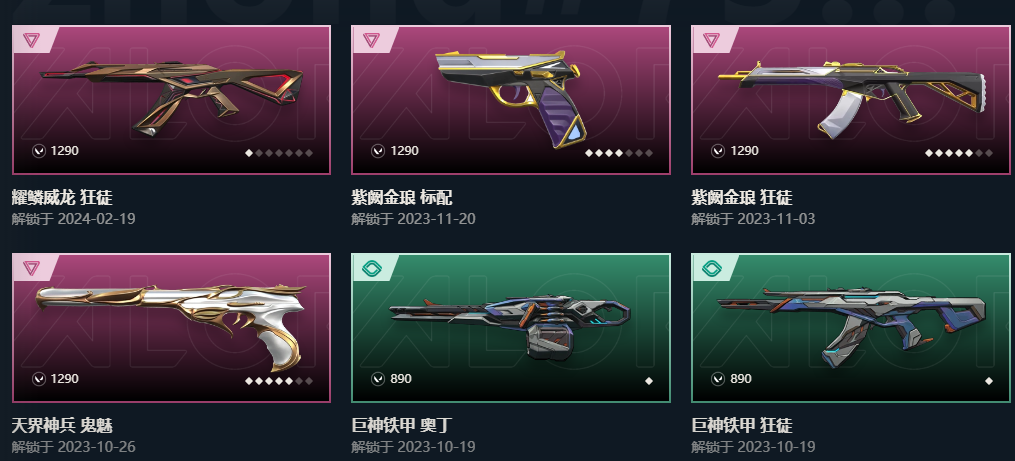The height and width of the screenshot is (461, 1015).
Task: Click the 巨神铁甲 奥丁 title text
Action: point(402,425)
